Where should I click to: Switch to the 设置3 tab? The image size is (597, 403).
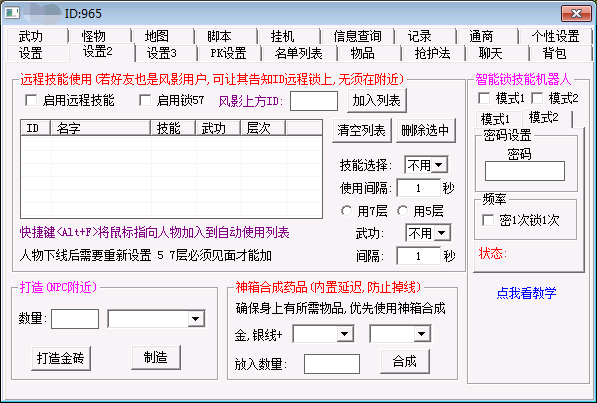162,53
